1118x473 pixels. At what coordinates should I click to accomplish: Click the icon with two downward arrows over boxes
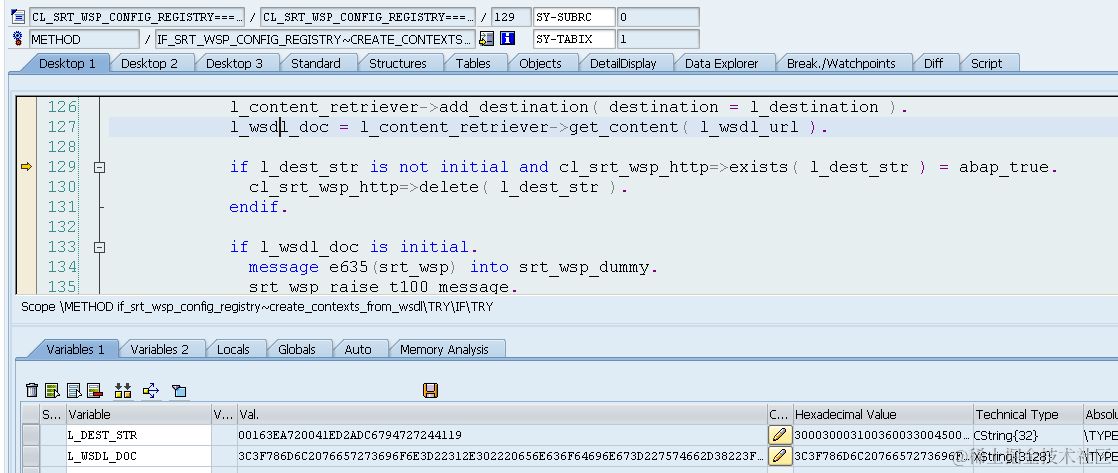click(x=123, y=390)
